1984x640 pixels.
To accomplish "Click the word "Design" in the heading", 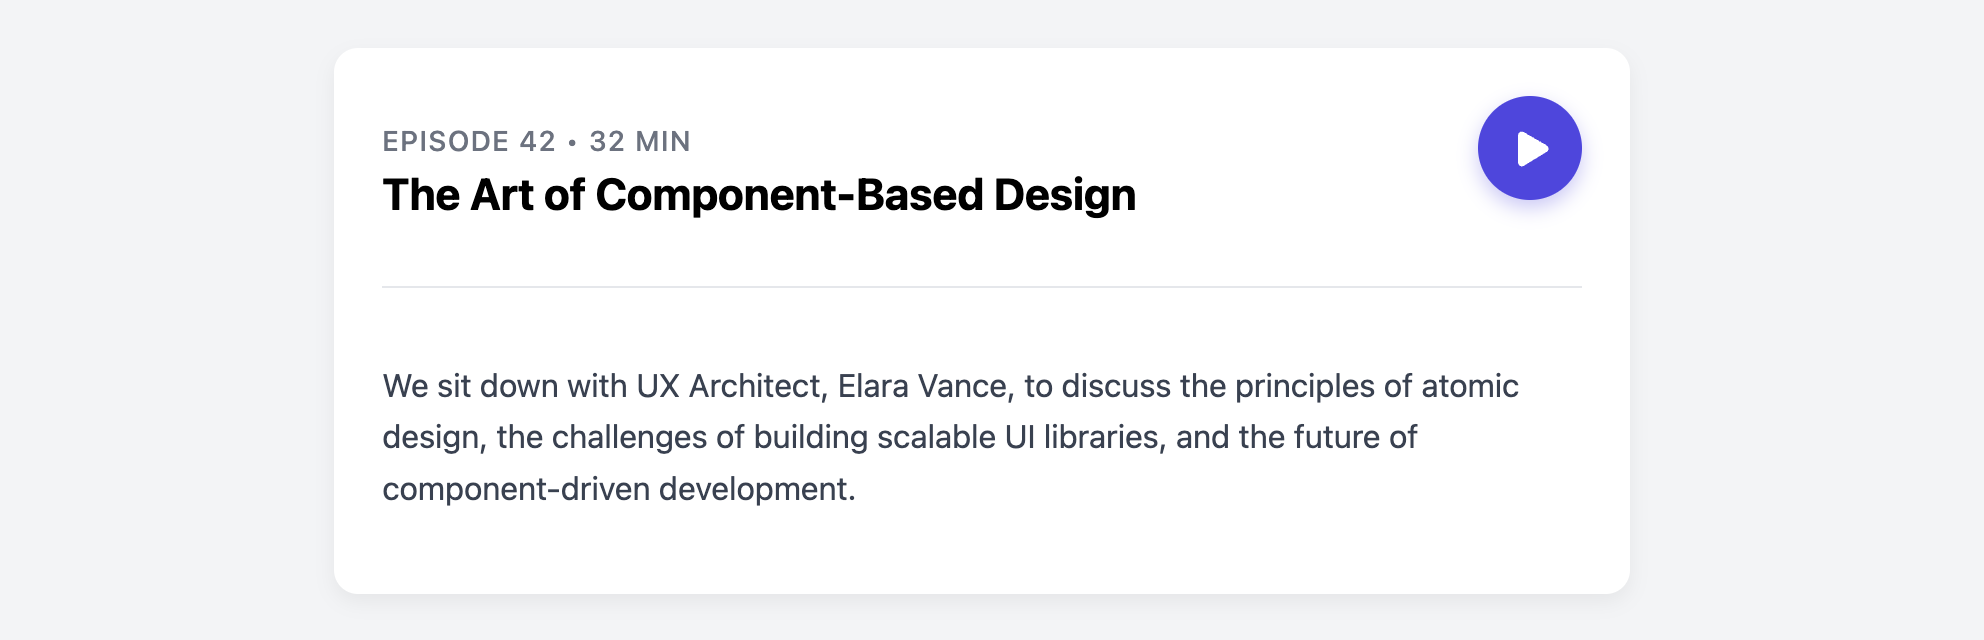I will click(x=1065, y=195).
